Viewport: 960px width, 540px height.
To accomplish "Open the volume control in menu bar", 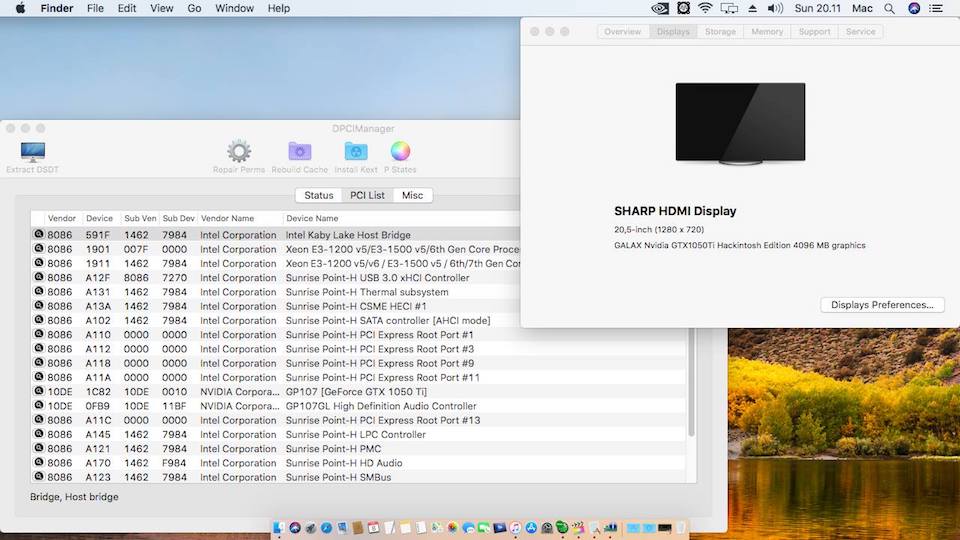I will tap(775, 8).
